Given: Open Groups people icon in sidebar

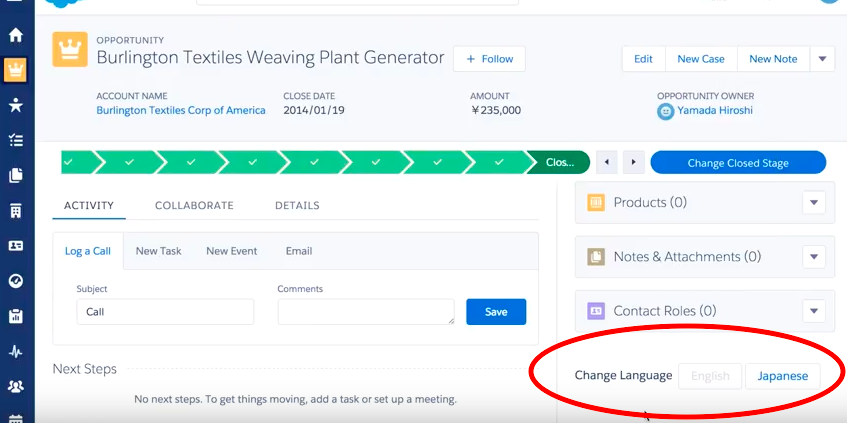Looking at the screenshot, I should coord(16,386).
